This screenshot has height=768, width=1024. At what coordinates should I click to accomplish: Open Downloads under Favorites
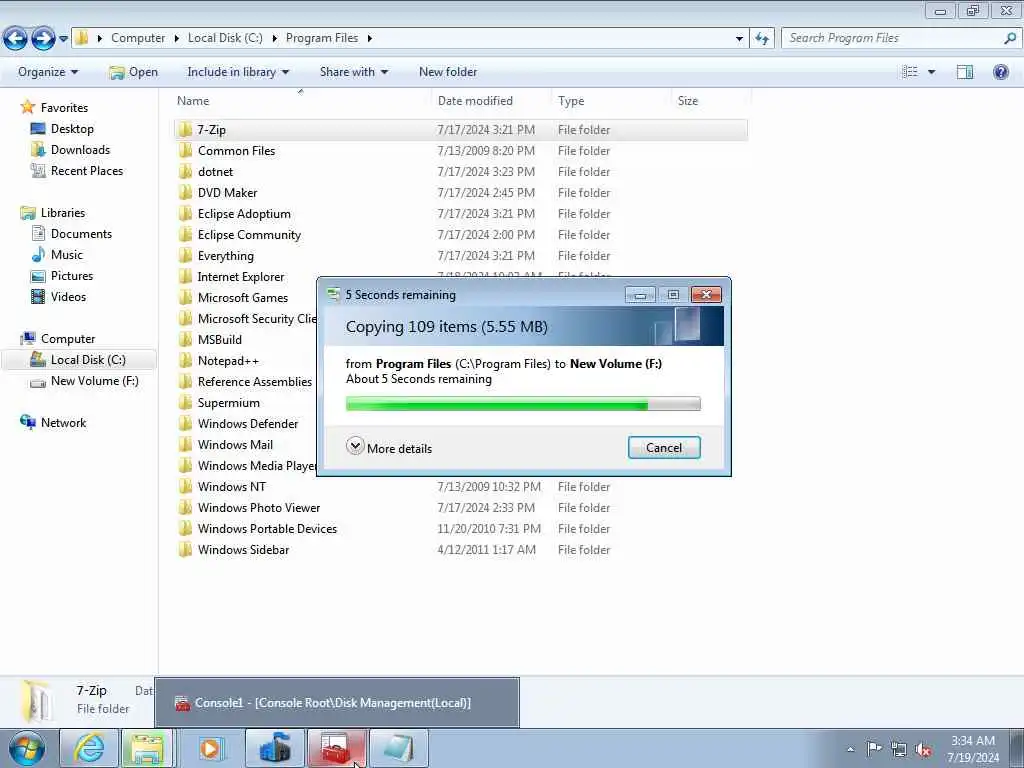(x=80, y=150)
